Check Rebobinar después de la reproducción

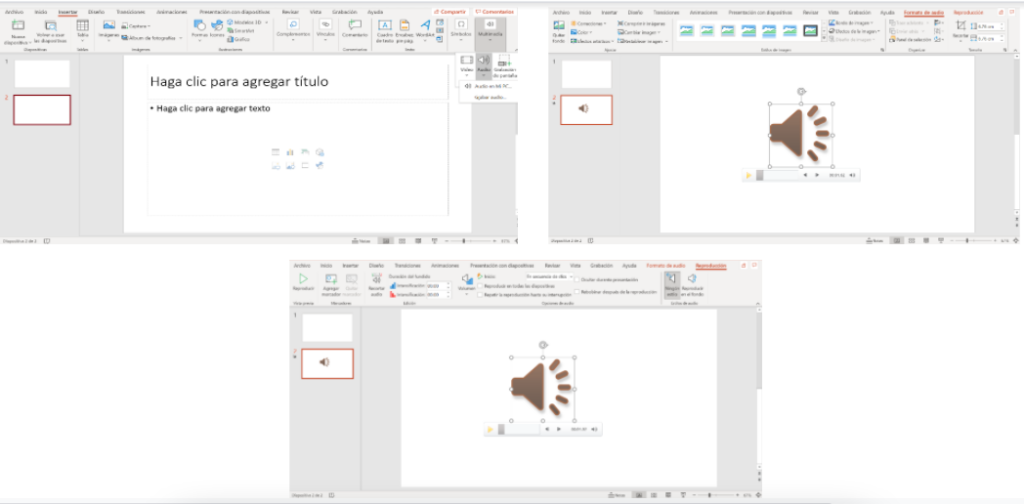point(577,292)
